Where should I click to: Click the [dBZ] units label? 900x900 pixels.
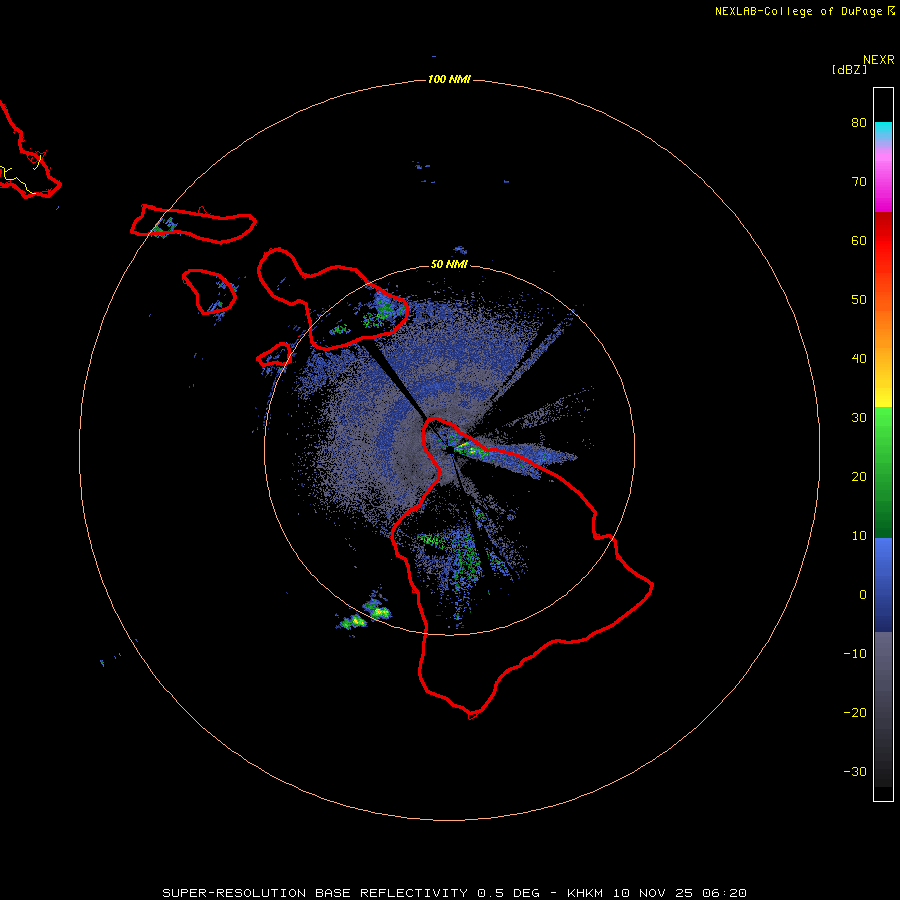[x=849, y=70]
